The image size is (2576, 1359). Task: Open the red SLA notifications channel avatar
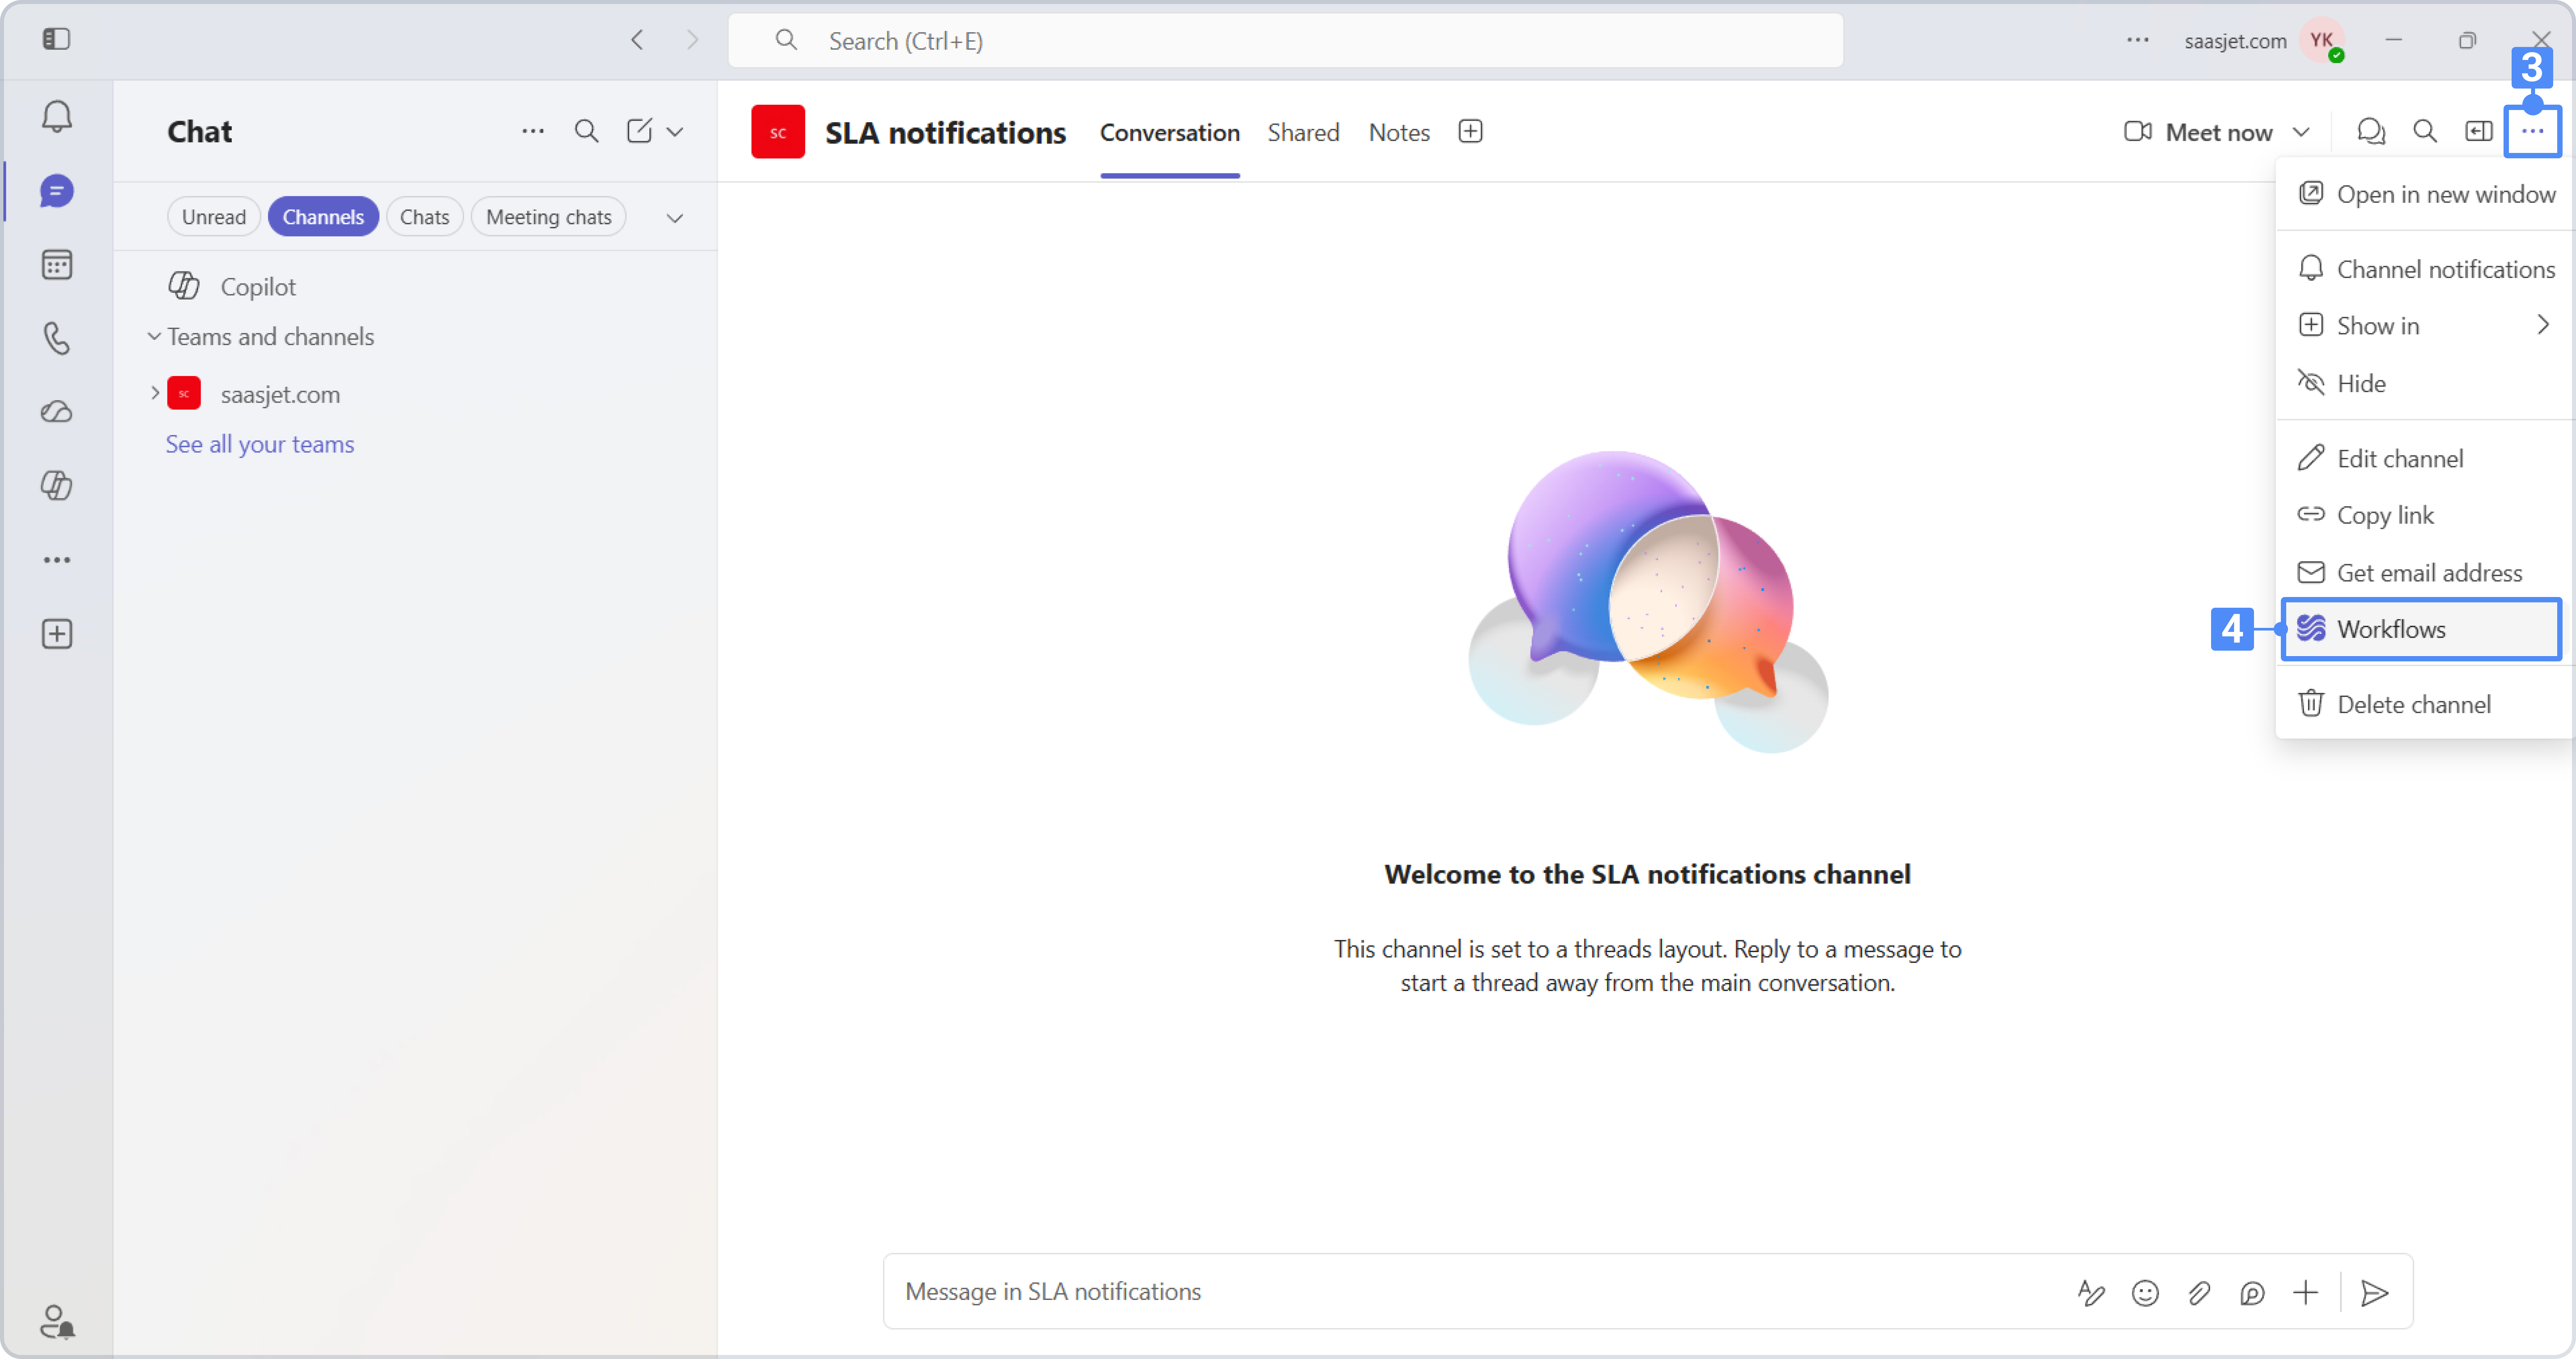pyautogui.click(x=778, y=132)
